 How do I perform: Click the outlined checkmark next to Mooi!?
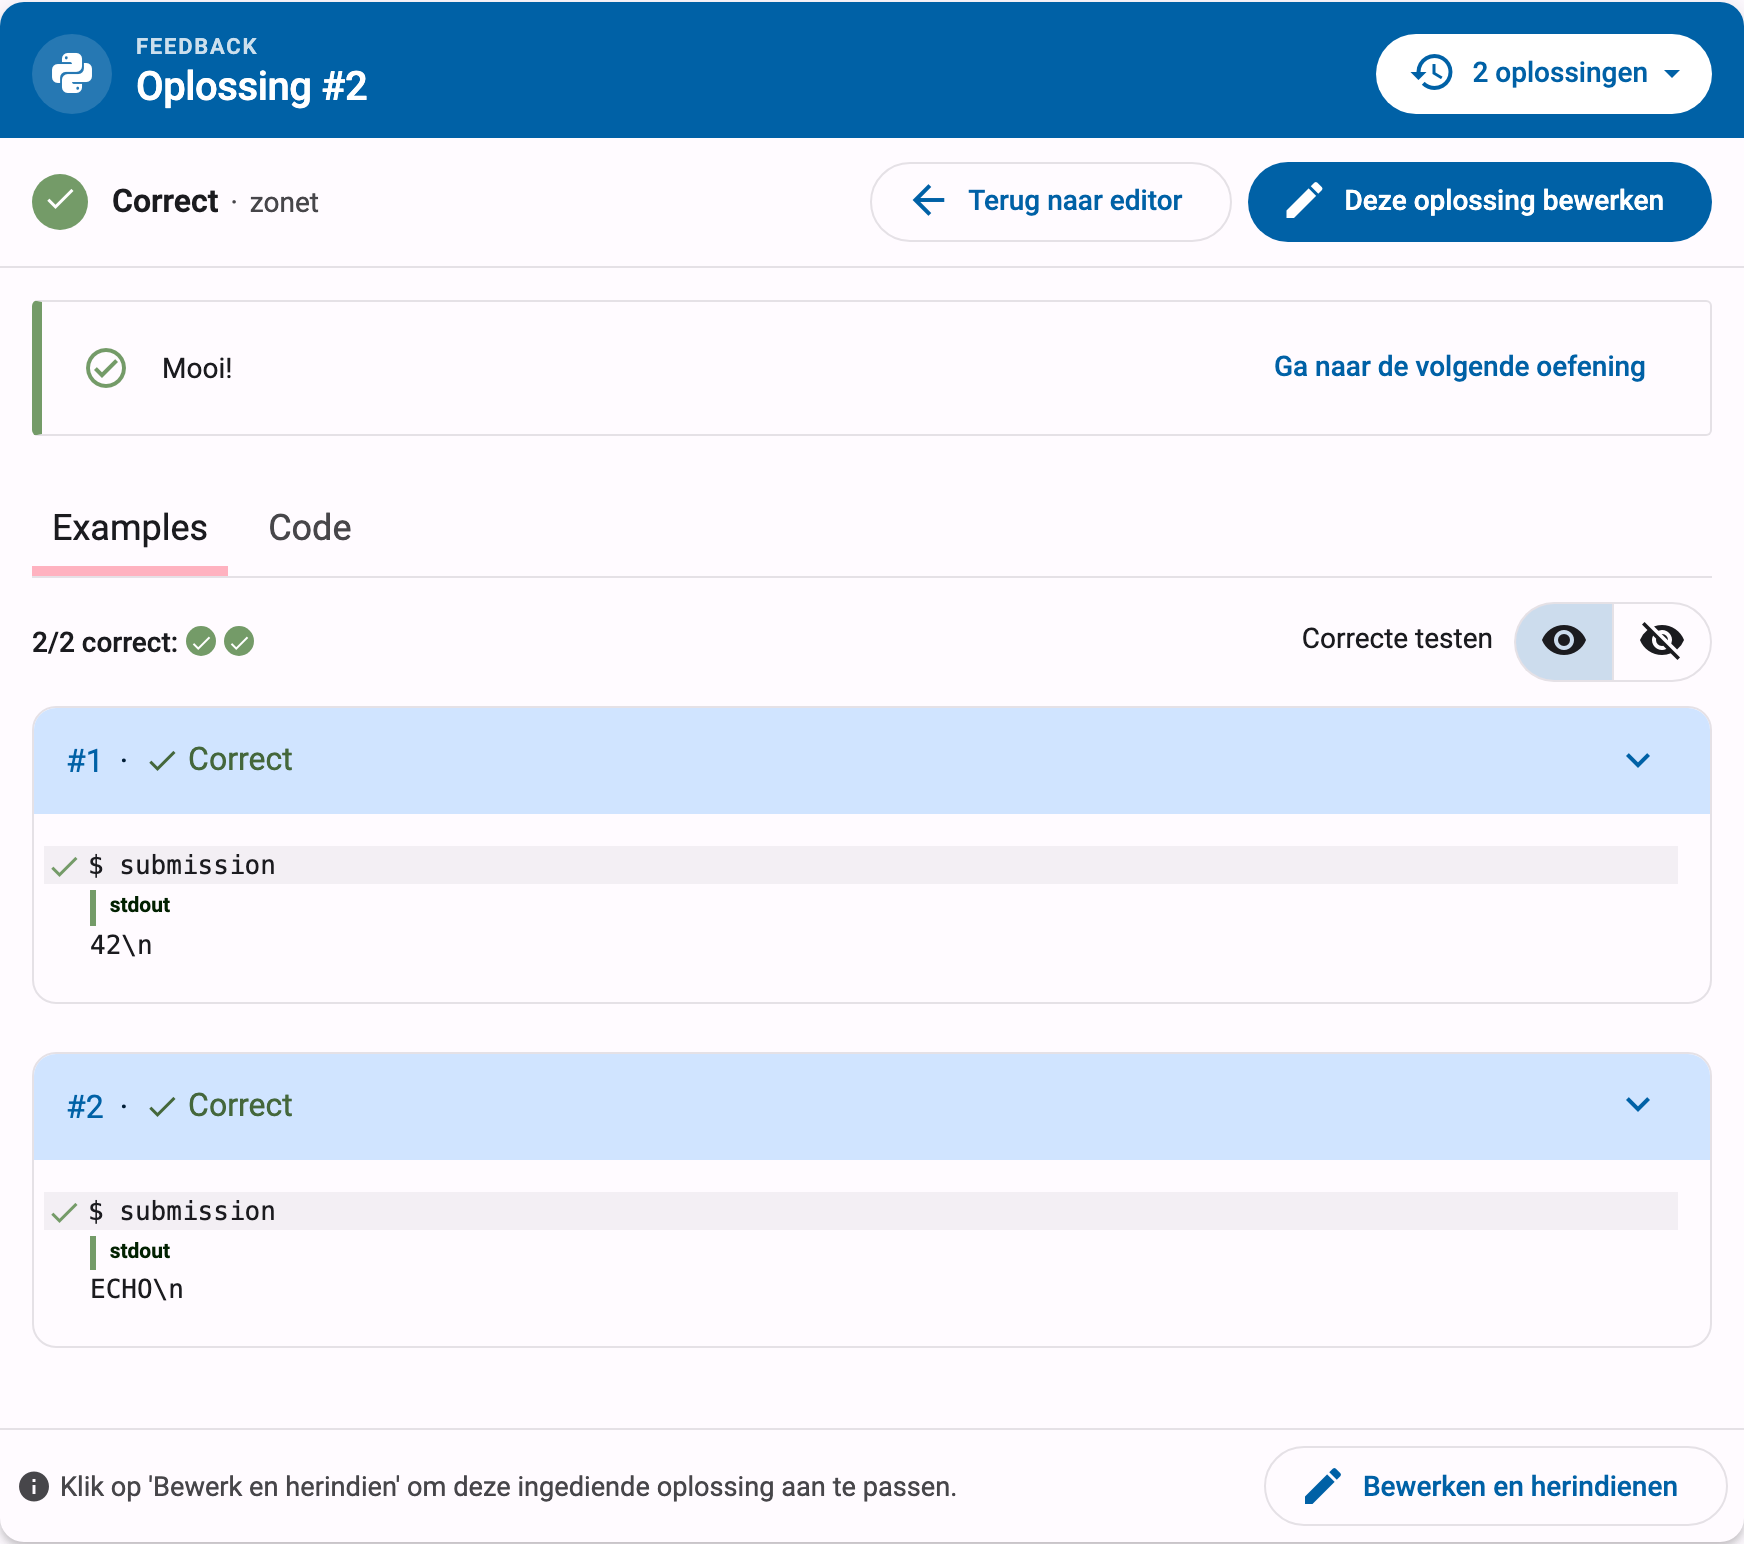pos(106,368)
